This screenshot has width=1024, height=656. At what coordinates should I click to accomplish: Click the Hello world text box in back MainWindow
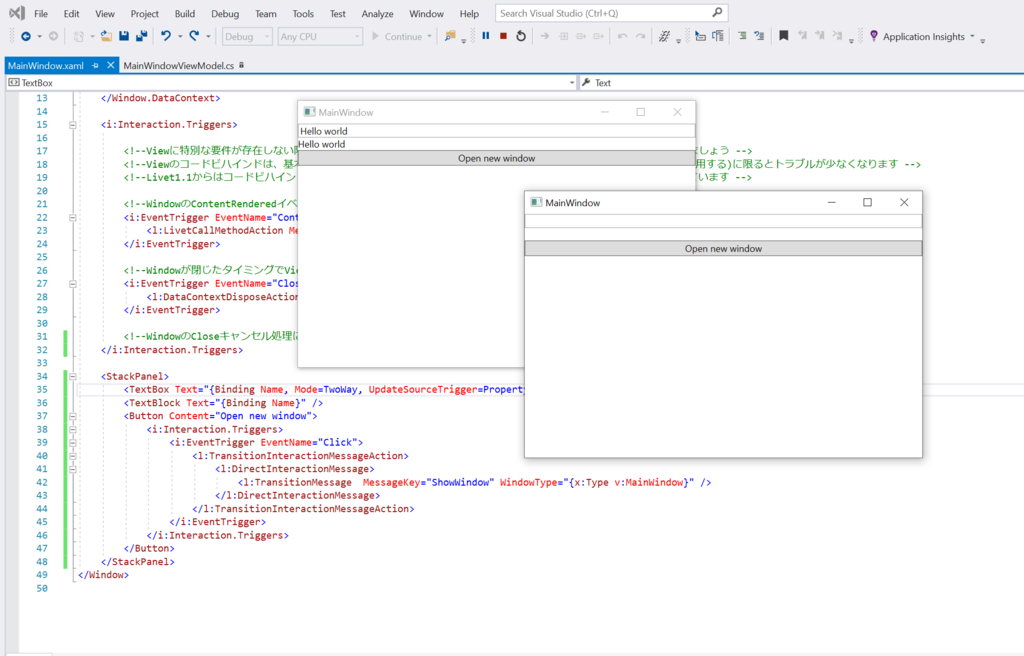(x=496, y=131)
